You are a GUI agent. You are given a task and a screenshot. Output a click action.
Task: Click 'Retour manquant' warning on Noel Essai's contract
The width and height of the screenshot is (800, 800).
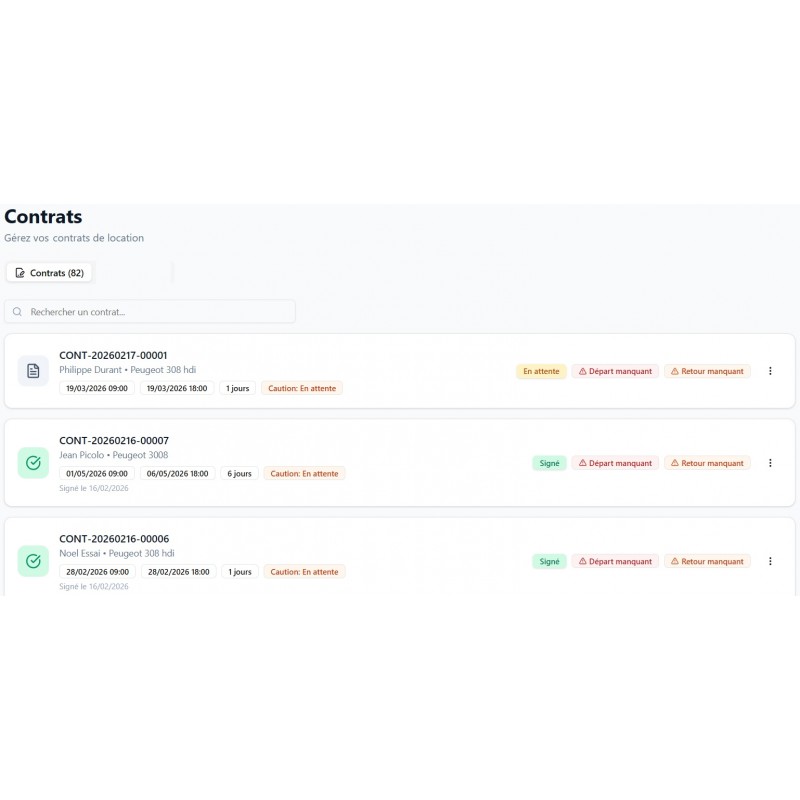pyautogui.click(x=707, y=561)
